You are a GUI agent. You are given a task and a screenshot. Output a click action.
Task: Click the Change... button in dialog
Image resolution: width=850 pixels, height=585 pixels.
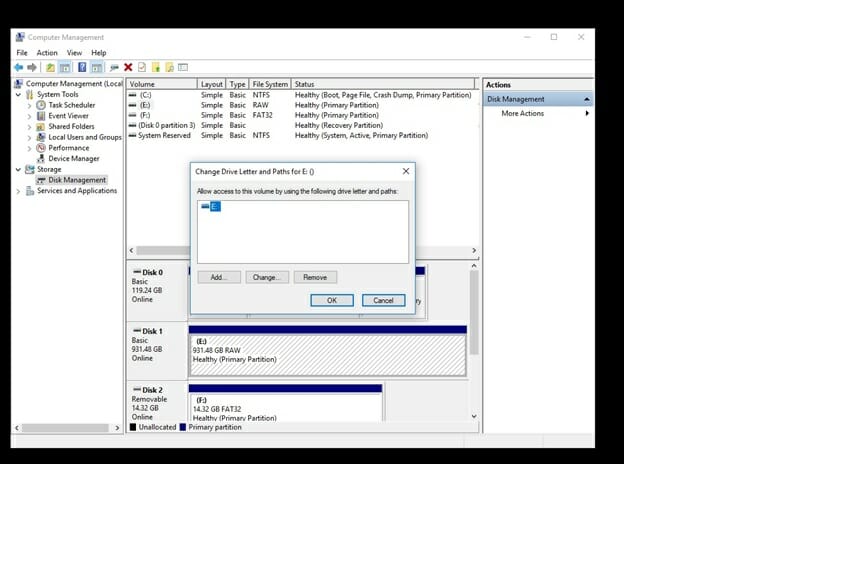(267, 277)
